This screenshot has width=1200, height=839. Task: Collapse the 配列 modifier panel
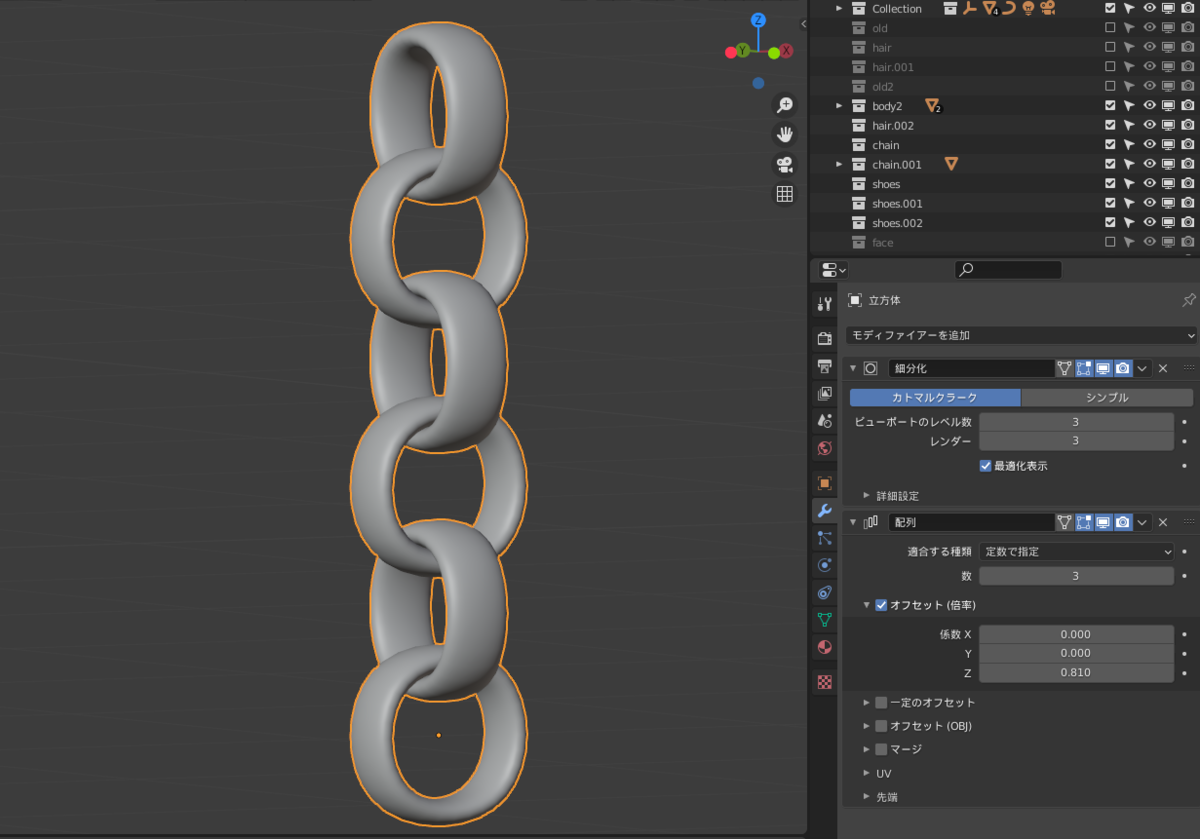[x=853, y=522]
